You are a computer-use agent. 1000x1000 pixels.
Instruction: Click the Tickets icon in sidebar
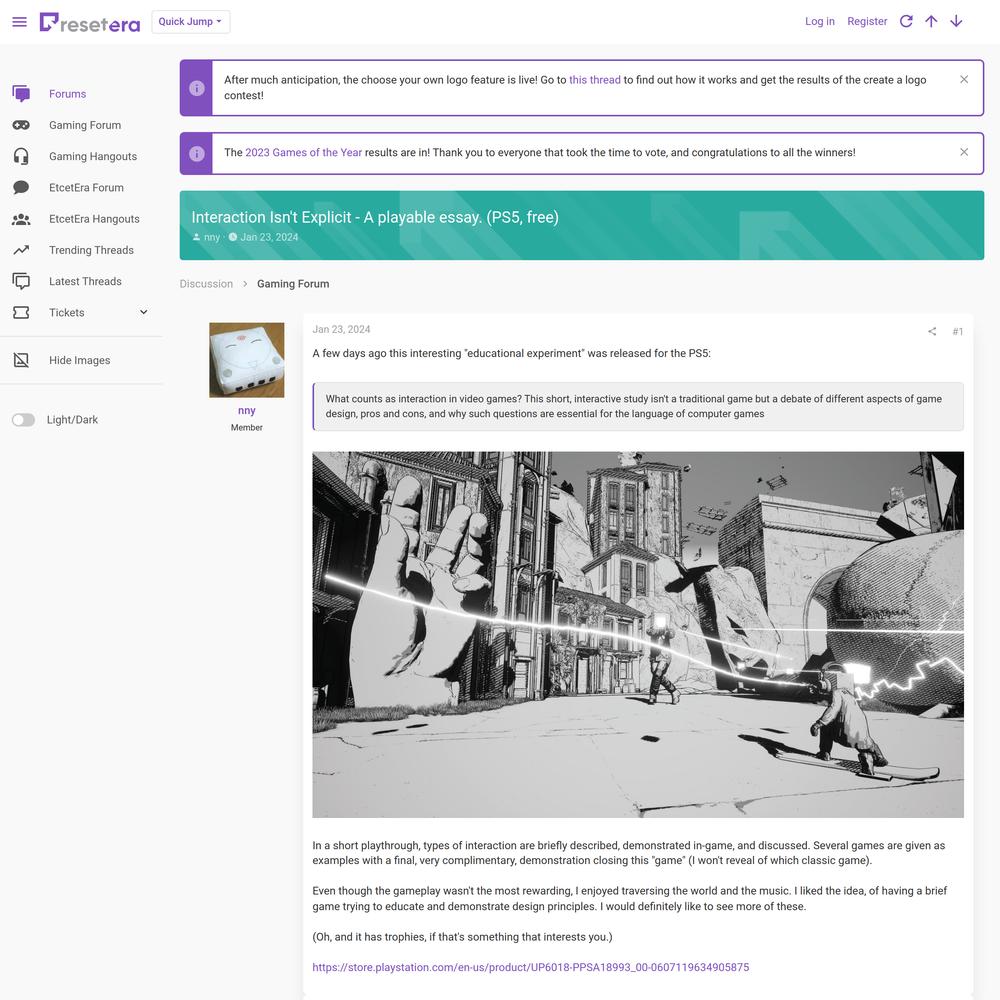point(21,312)
